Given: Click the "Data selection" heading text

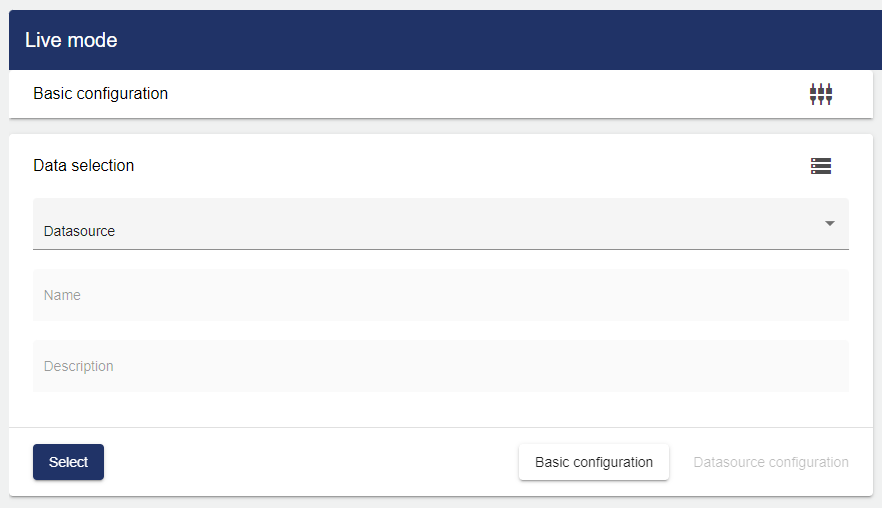Looking at the screenshot, I should click(x=84, y=166).
